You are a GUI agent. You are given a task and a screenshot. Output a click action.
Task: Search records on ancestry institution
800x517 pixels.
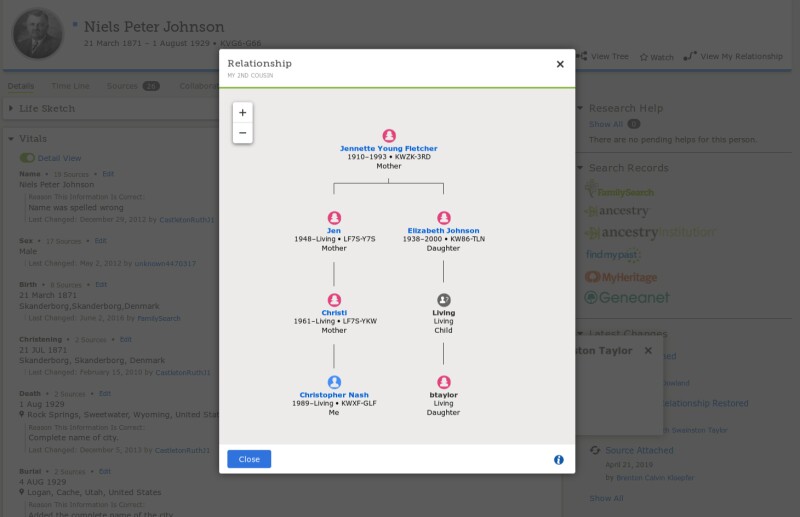(650, 233)
